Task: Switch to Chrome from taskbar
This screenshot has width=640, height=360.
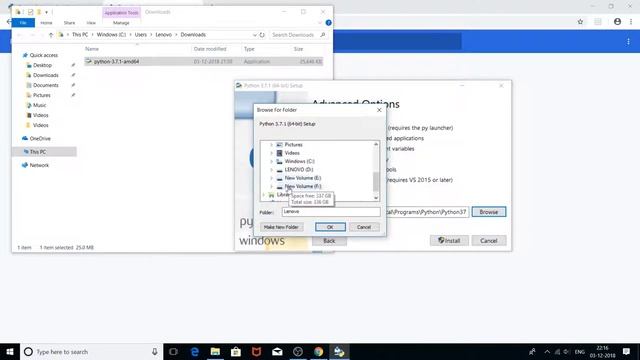Action: point(318,352)
